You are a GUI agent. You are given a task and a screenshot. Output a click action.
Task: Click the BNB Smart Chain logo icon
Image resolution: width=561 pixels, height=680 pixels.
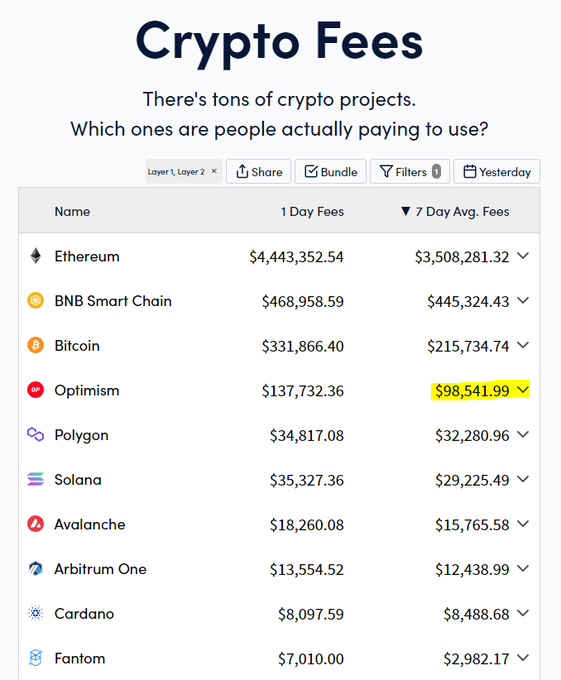point(36,301)
